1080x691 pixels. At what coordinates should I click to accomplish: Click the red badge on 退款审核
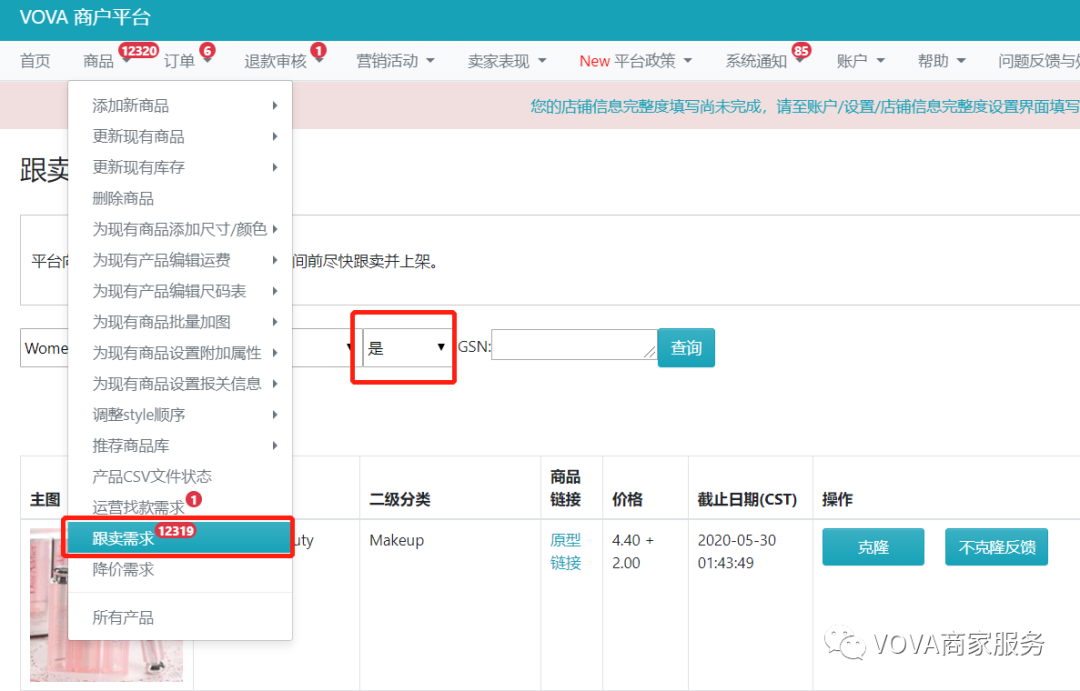click(x=318, y=48)
